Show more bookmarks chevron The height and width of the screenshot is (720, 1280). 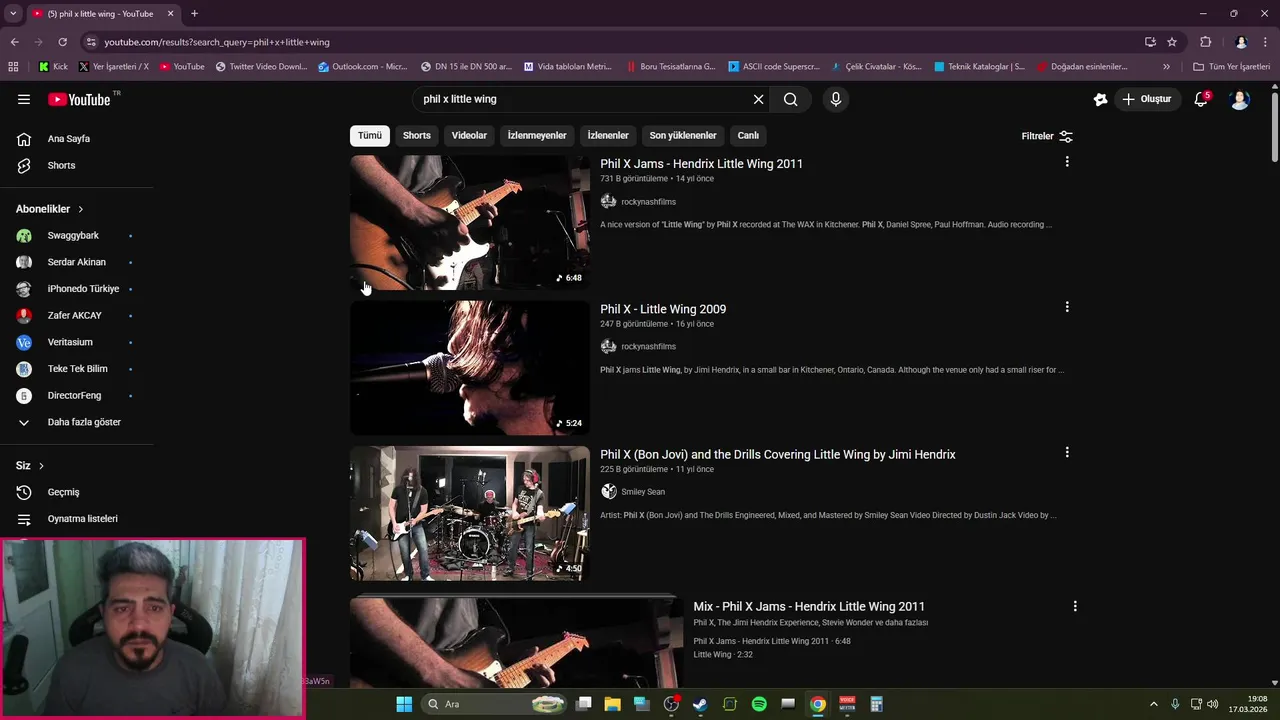(1166, 67)
